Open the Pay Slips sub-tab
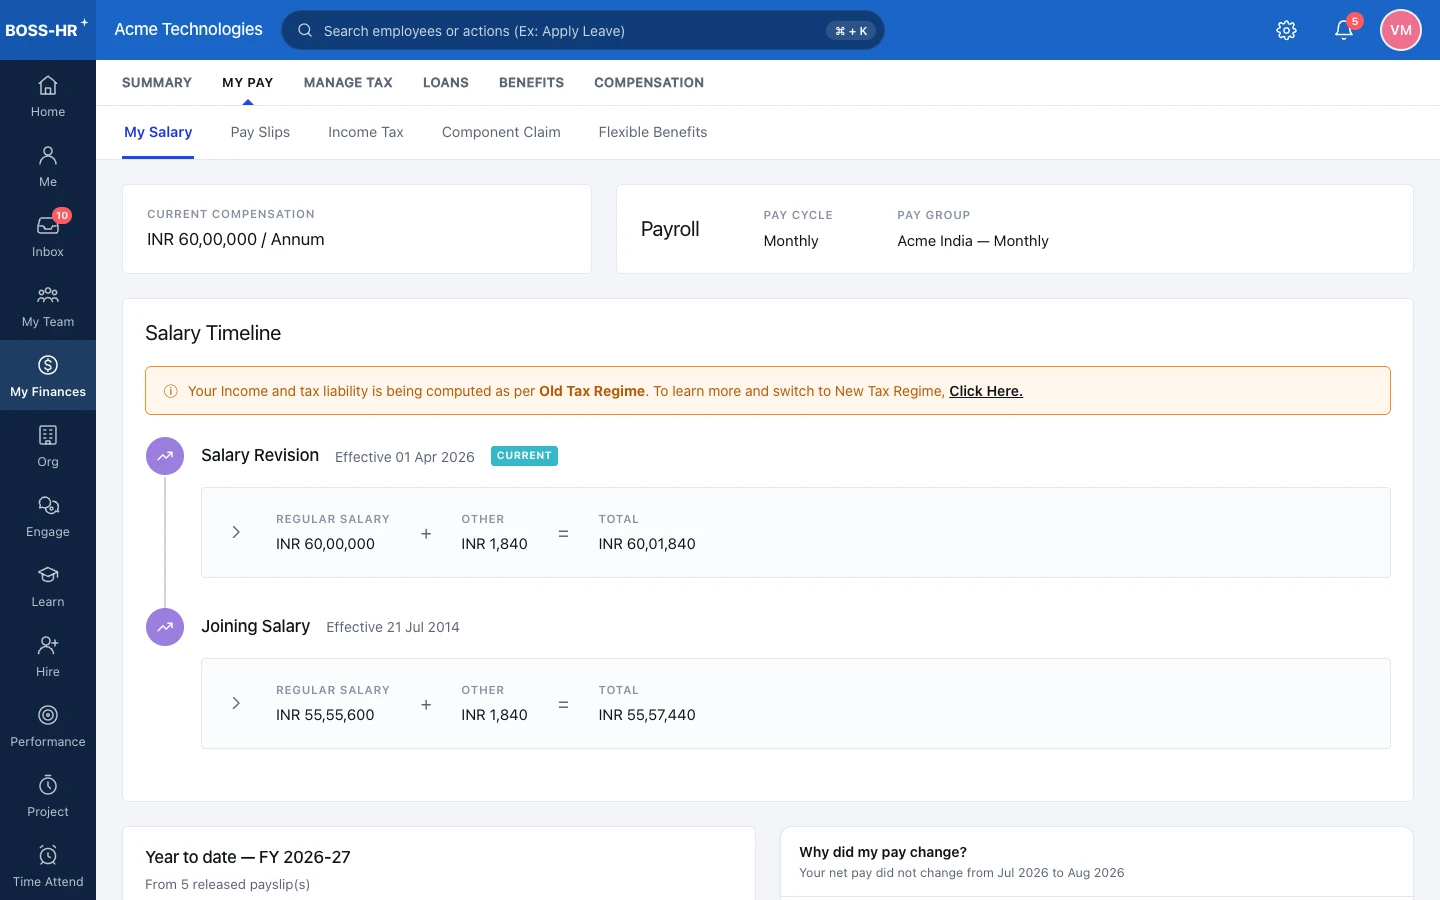Image resolution: width=1440 pixels, height=900 pixels. pos(260,132)
